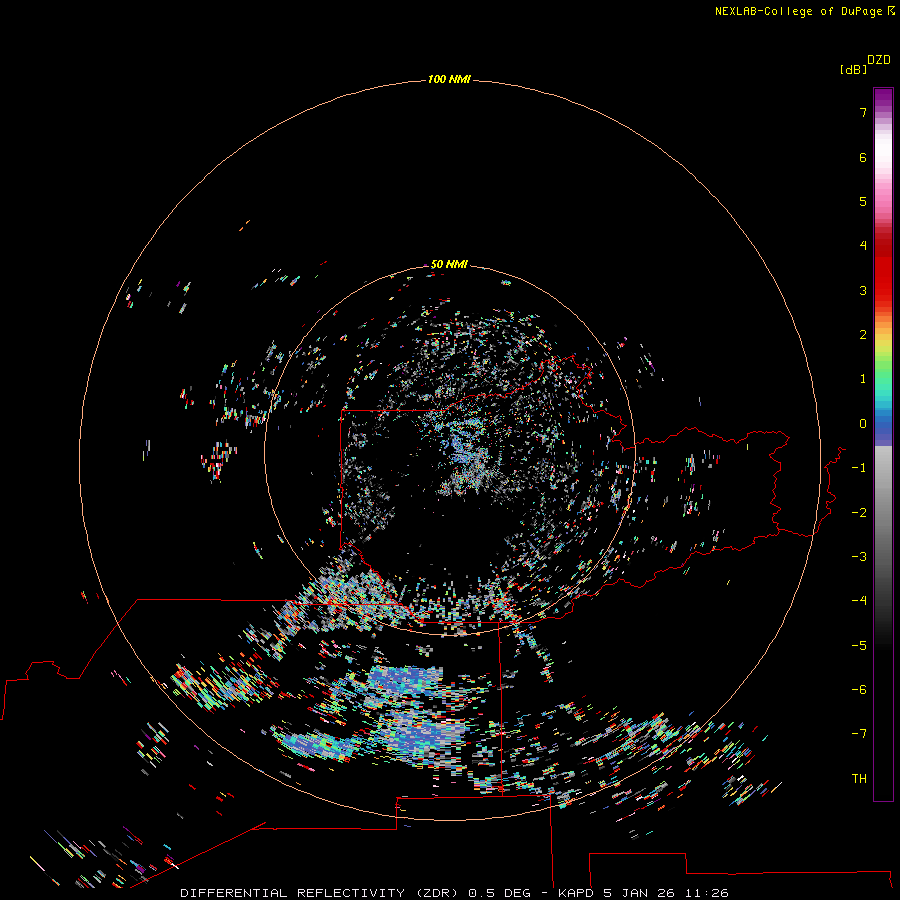Click the 7 dB value on the color scale
Image resolution: width=900 pixels, height=900 pixels.
(863, 112)
